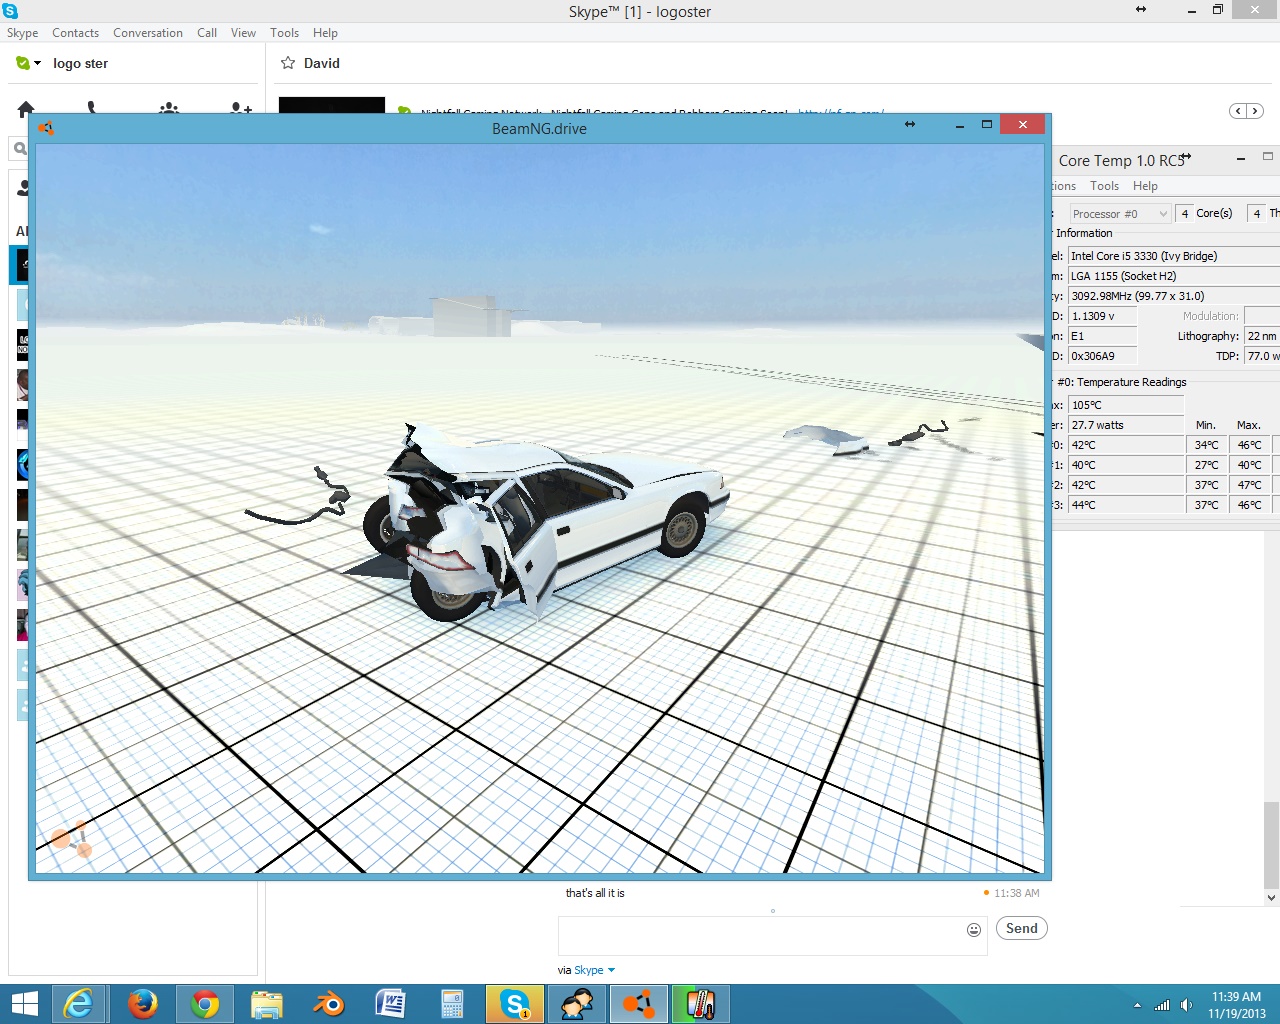Launch Blender from the taskbar
The height and width of the screenshot is (1024, 1280).
click(x=329, y=1004)
